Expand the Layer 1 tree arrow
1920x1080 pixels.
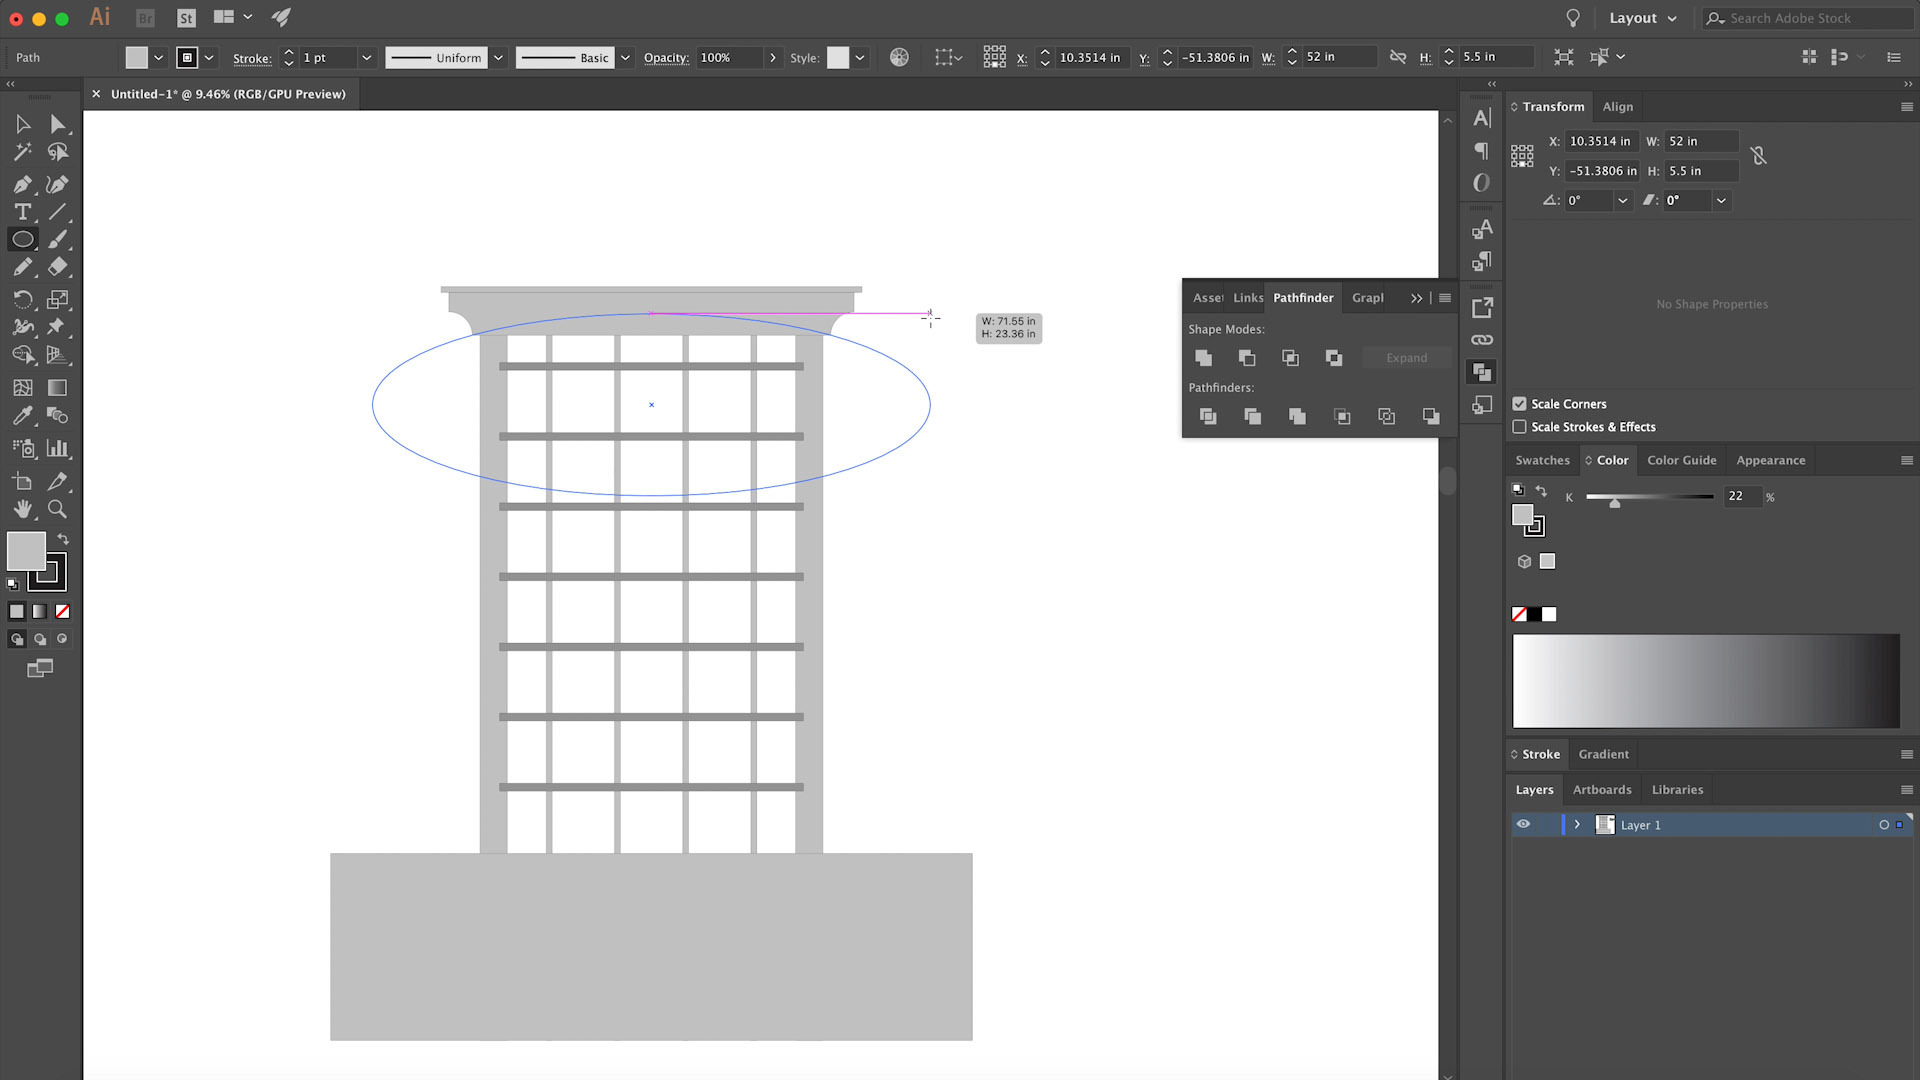(x=1577, y=824)
